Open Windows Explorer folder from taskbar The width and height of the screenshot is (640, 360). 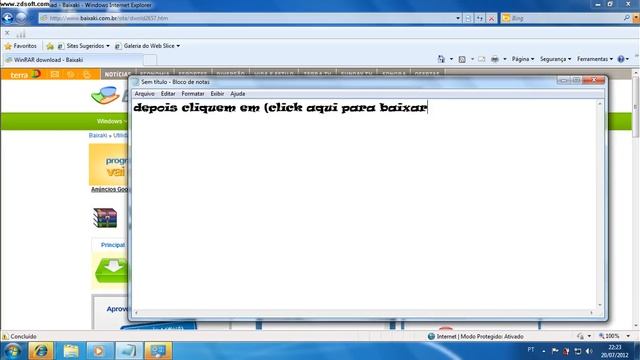pos(71,351)
